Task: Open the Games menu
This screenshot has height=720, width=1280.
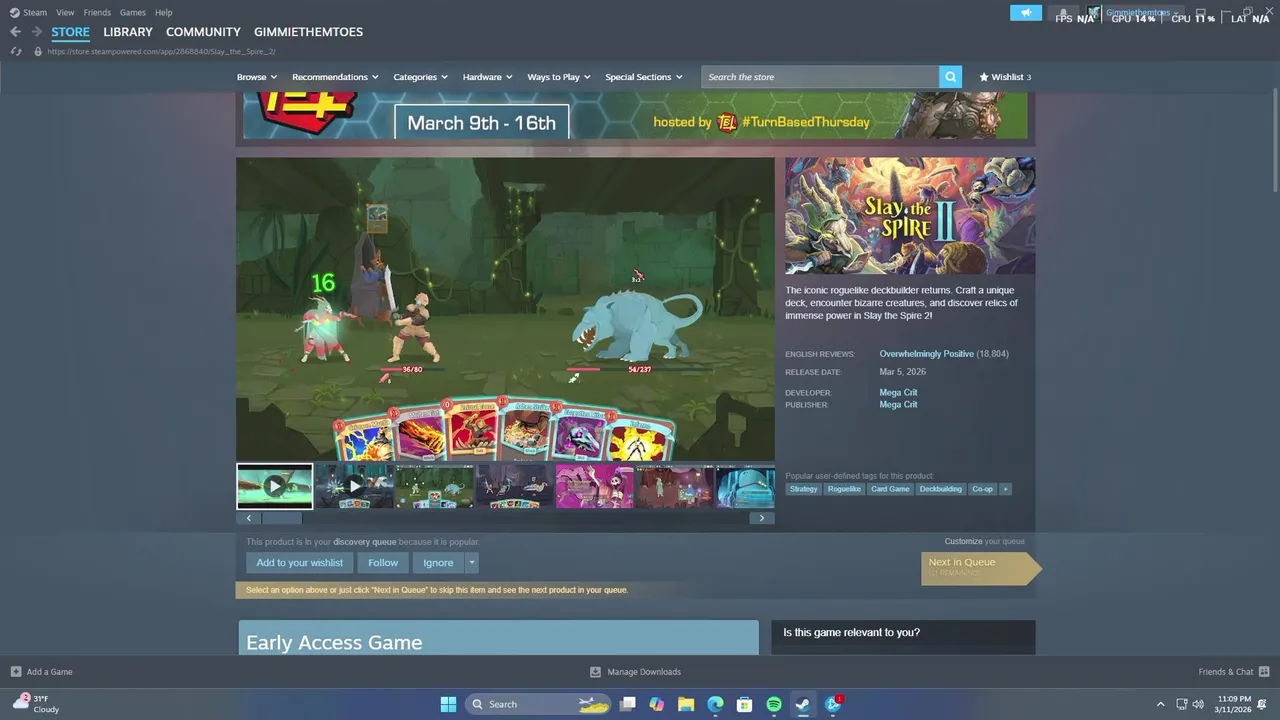Action: pos(133,13)
